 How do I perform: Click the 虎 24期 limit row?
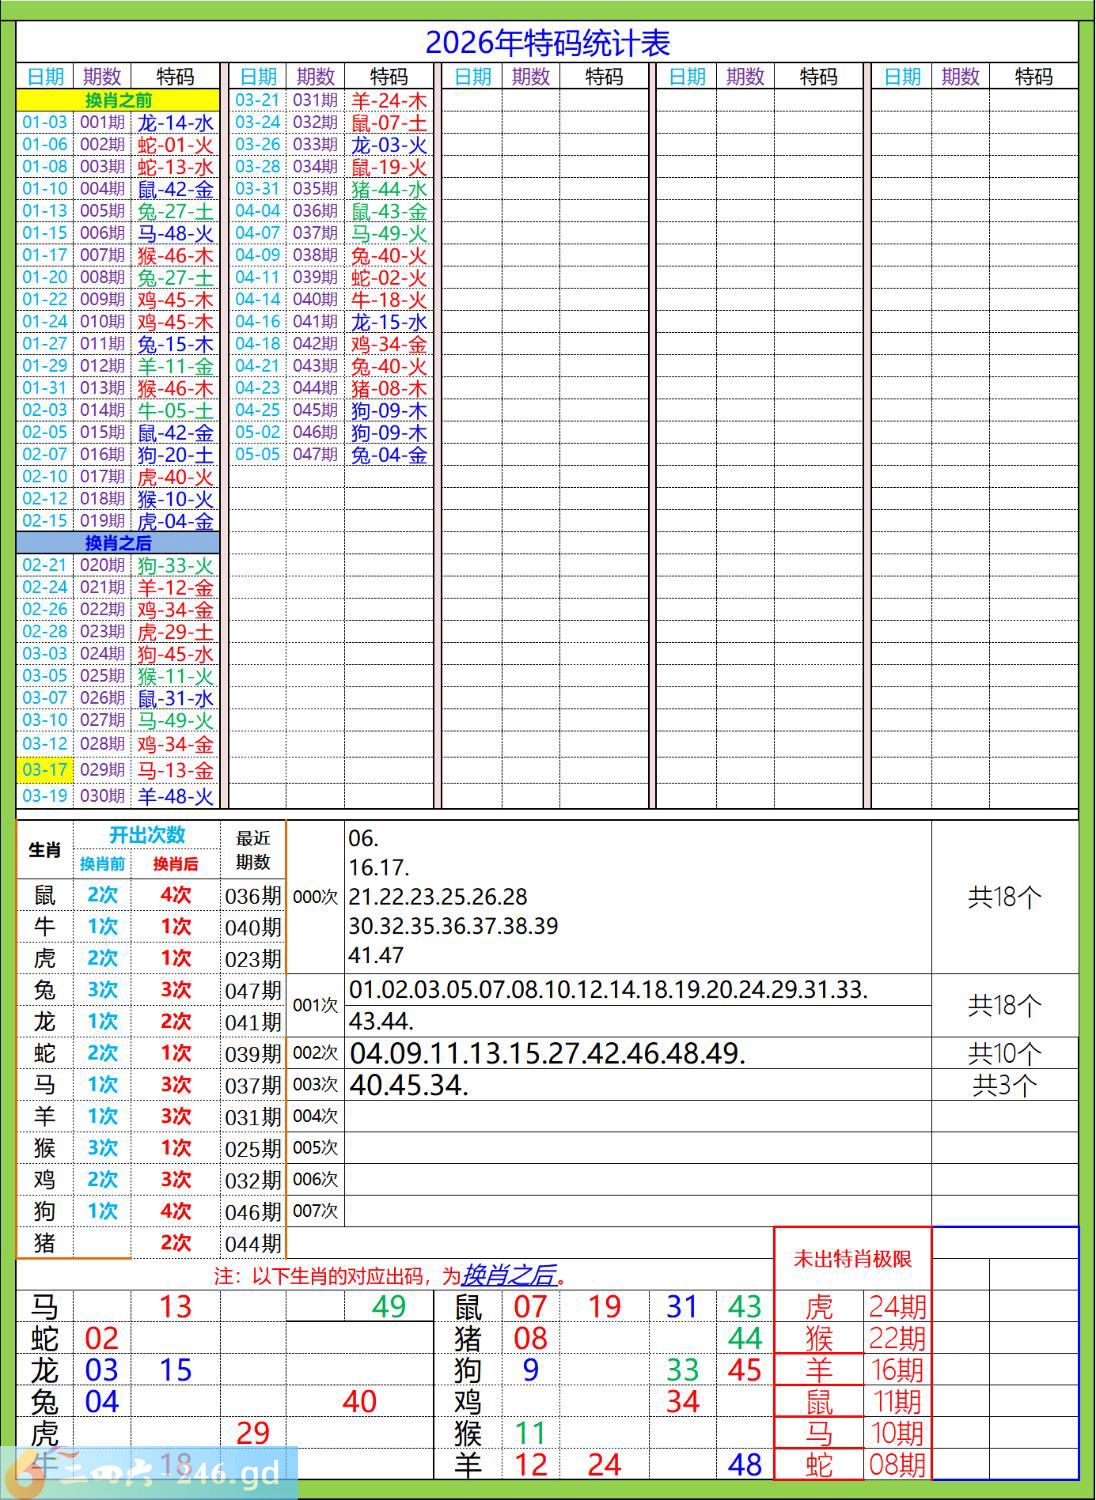pyautogui.click(x=853, y=1306)
